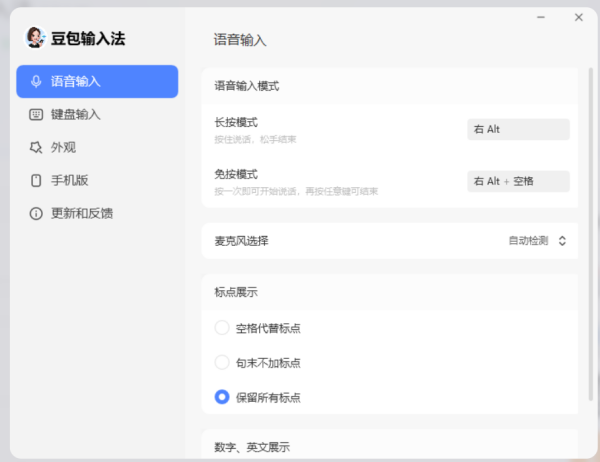Click the Doubao avatar logo icon
The image size is (600, 462).
point(35,38)
